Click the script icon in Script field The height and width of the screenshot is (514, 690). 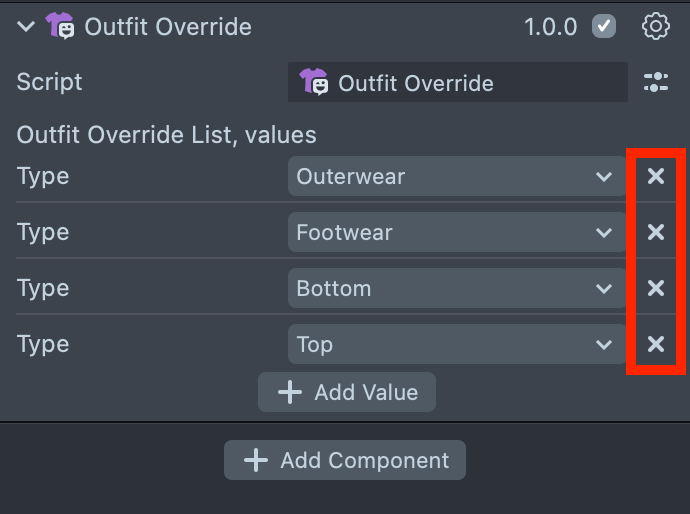[x=314, y=83]
